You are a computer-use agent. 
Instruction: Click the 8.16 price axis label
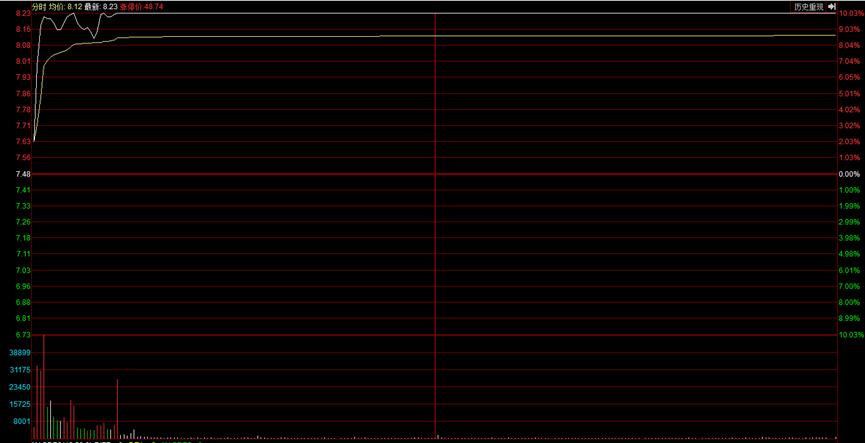(x=23, y=29)
